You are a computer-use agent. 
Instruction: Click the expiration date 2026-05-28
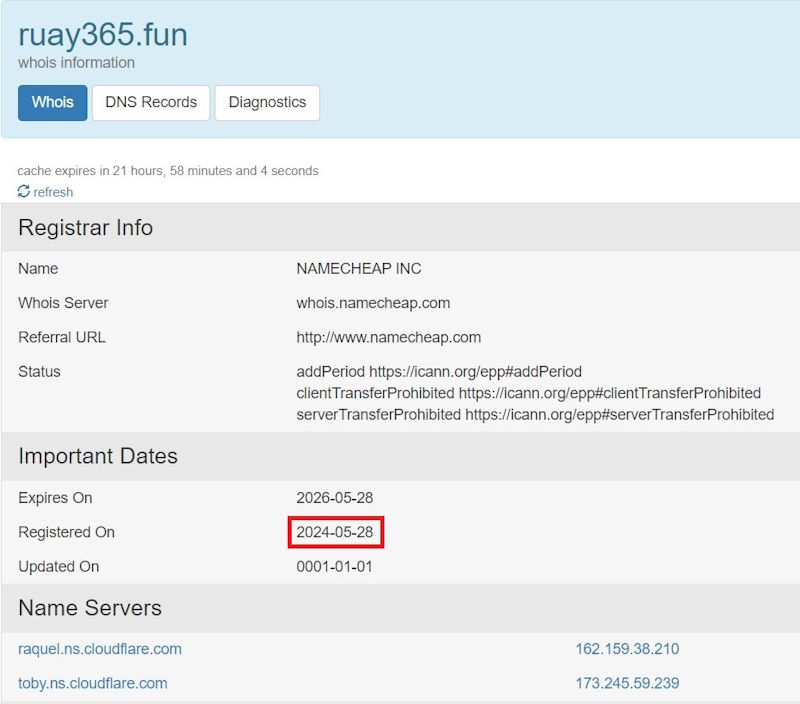[x=335, y=497]
